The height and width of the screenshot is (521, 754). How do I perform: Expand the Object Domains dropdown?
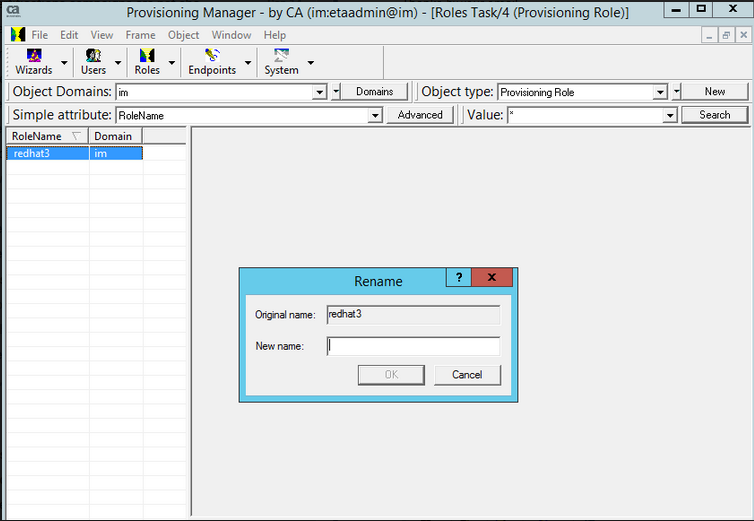[320, 92]
